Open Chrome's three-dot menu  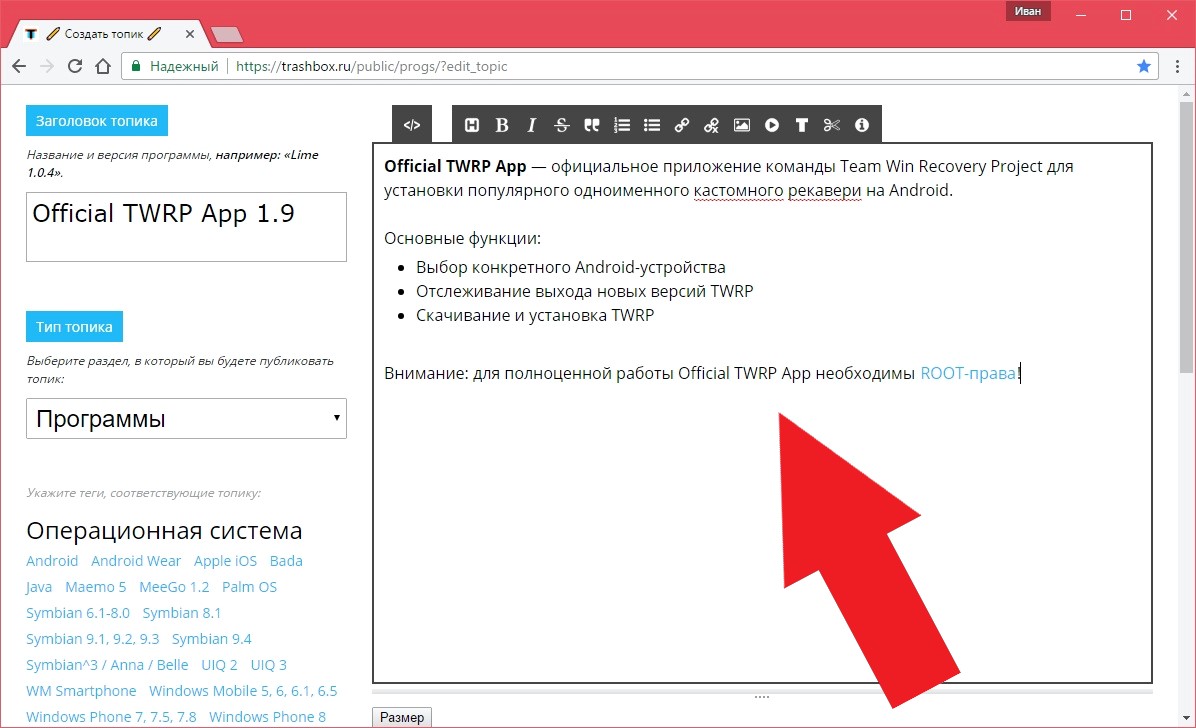click(1178, 66)
